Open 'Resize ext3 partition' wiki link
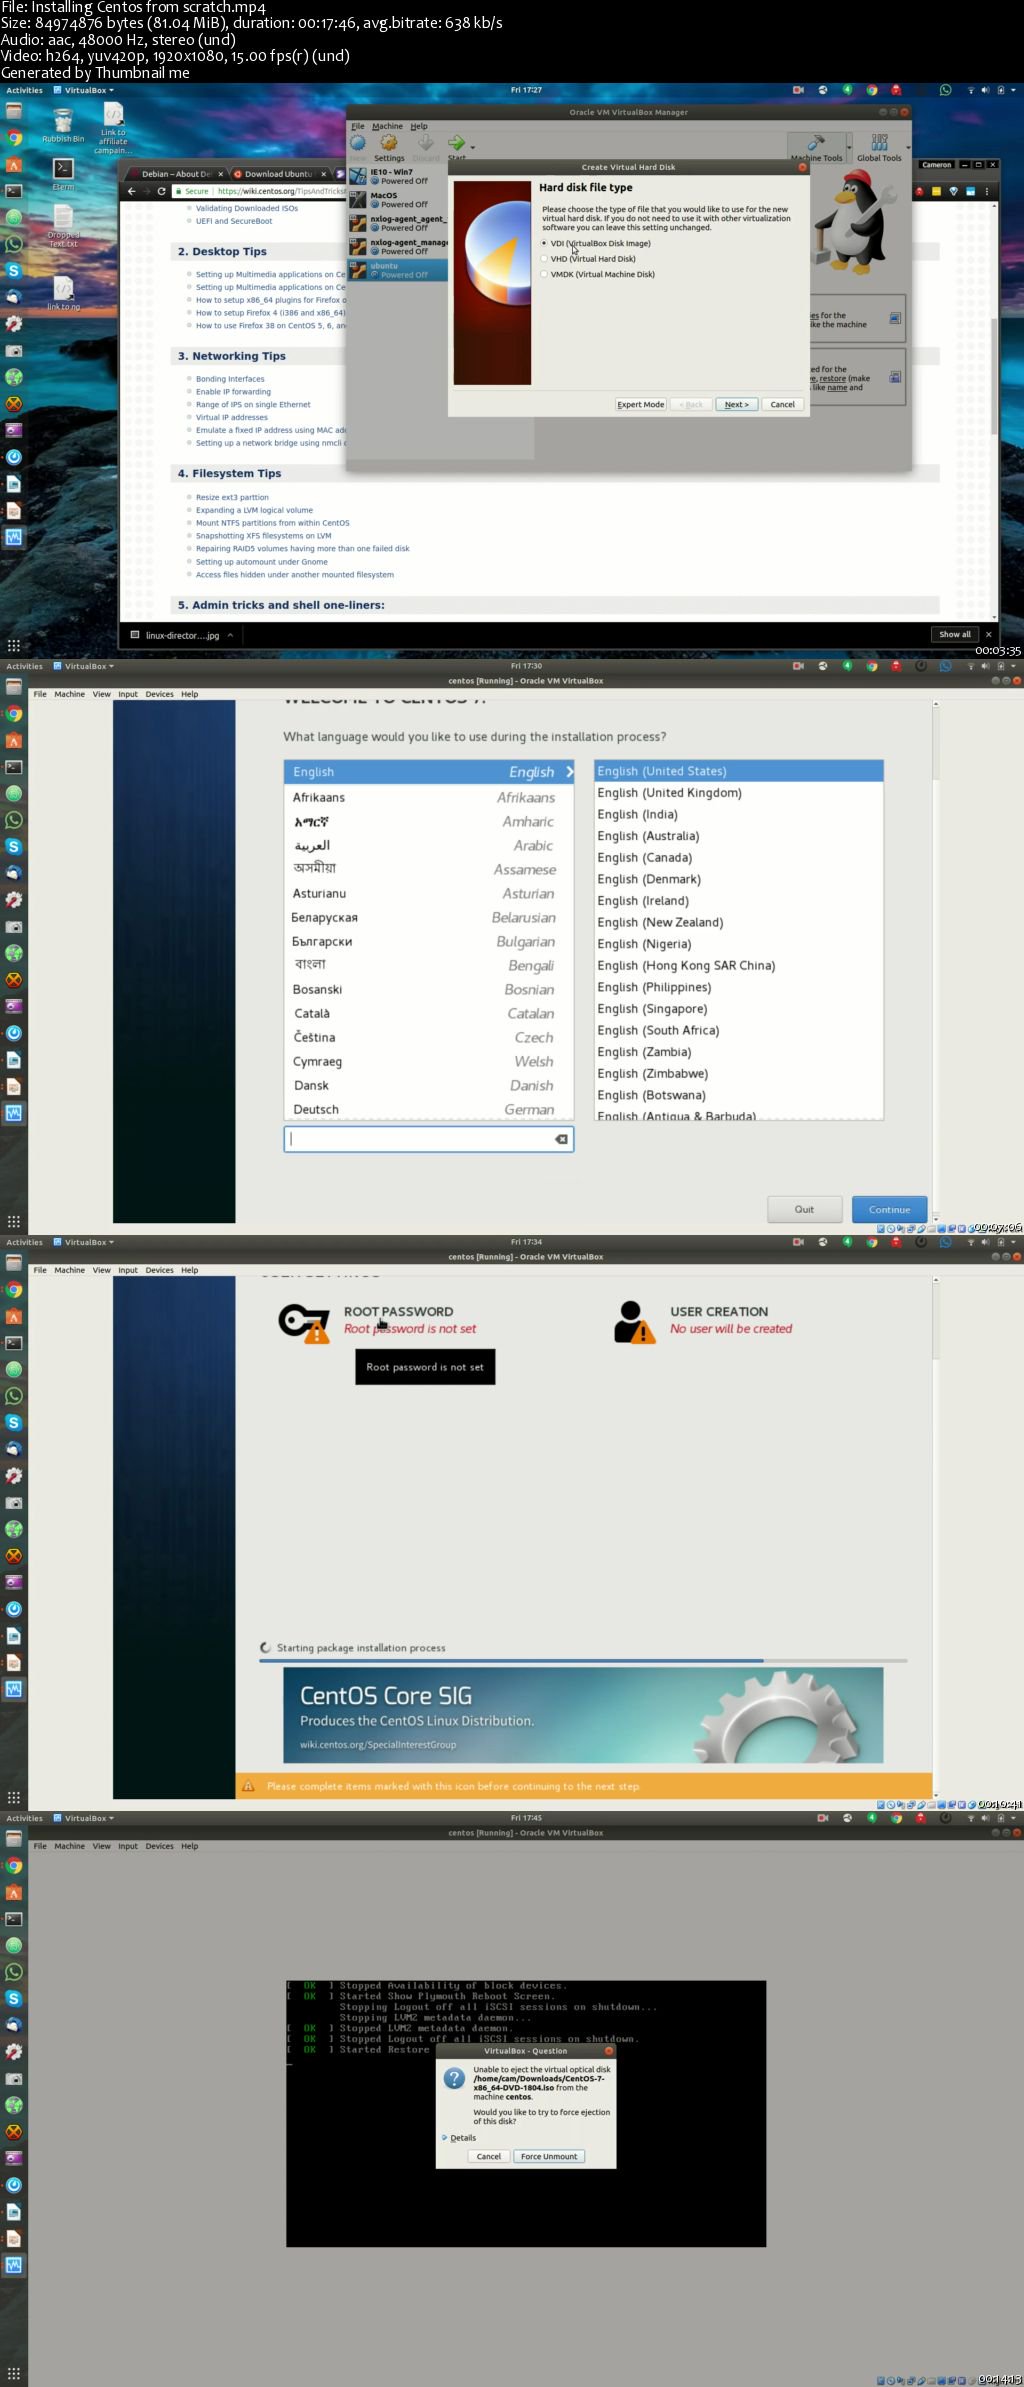The image size is (1024, 2387). coord(232,497)
